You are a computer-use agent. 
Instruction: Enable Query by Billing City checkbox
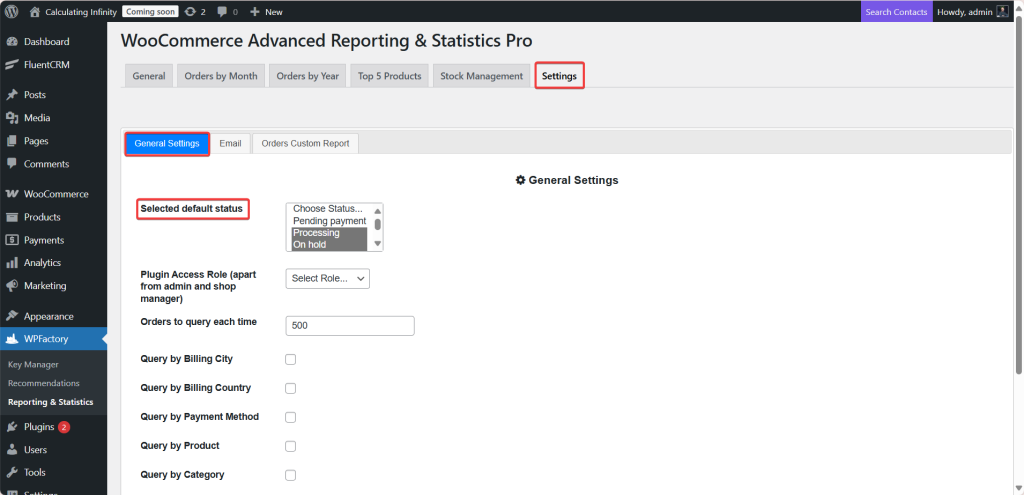[291, 359]
